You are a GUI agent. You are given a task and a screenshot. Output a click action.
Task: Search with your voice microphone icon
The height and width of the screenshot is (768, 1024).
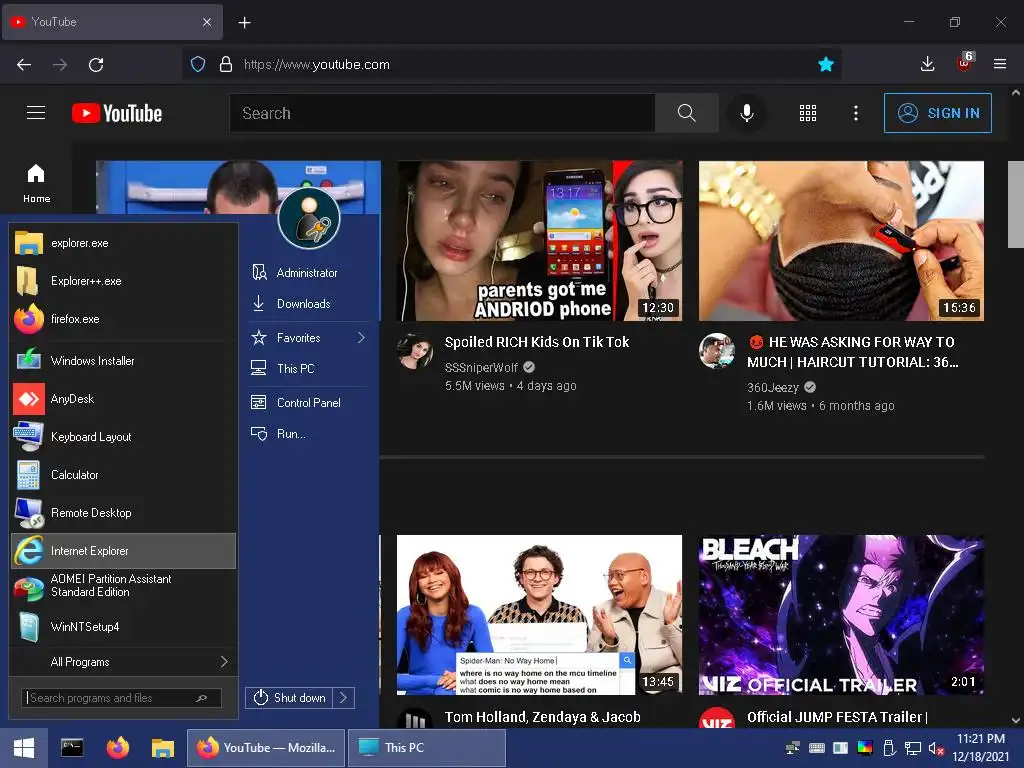pos(746,113)
